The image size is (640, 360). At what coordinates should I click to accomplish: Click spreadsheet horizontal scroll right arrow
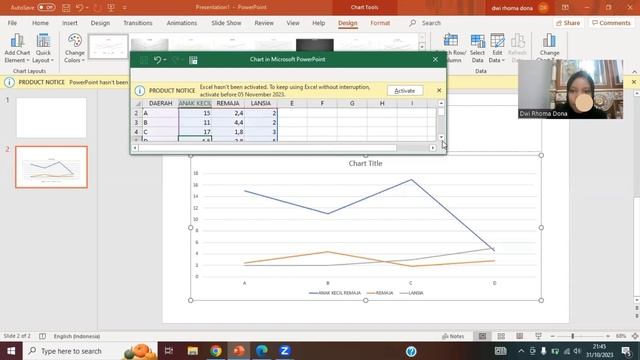tap(433, 148)
